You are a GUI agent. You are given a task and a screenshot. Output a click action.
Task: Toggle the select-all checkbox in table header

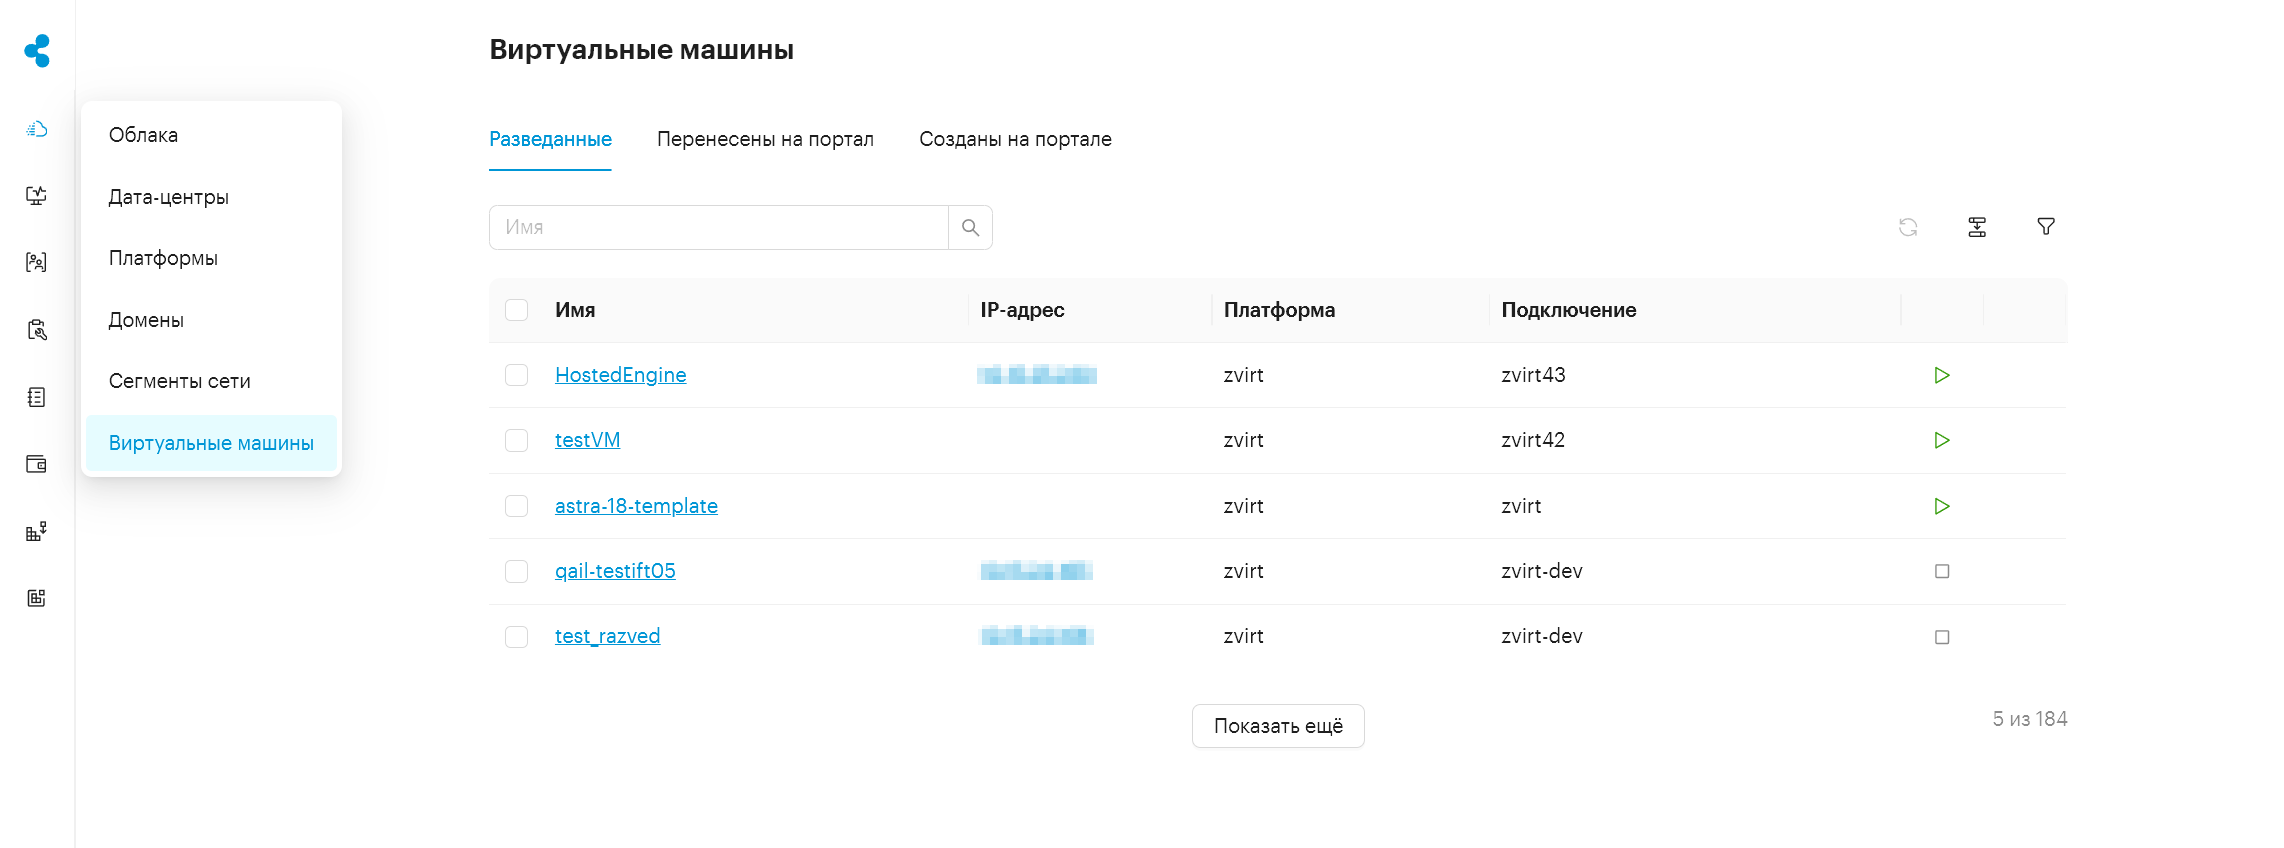click(516, 310)
